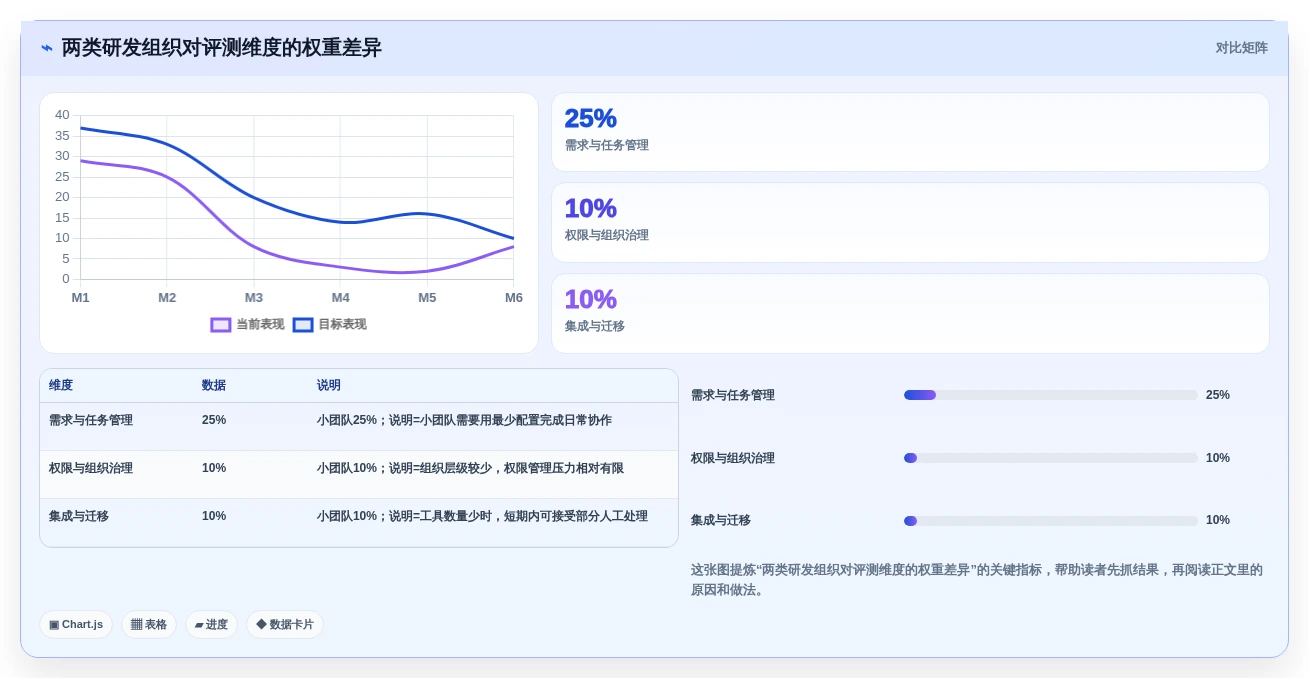Click explanation starting 小团队25%
Screen dimensions: 1309x678
464,420
